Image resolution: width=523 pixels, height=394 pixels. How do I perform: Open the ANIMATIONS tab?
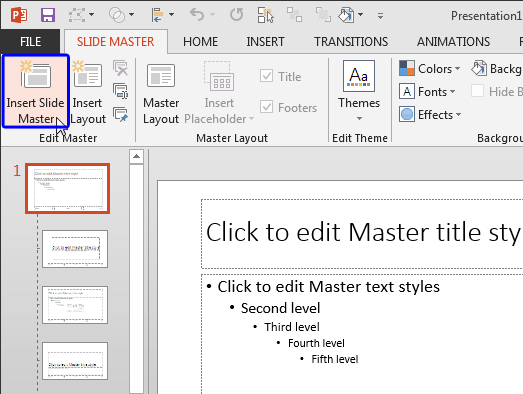click(453, 42)
